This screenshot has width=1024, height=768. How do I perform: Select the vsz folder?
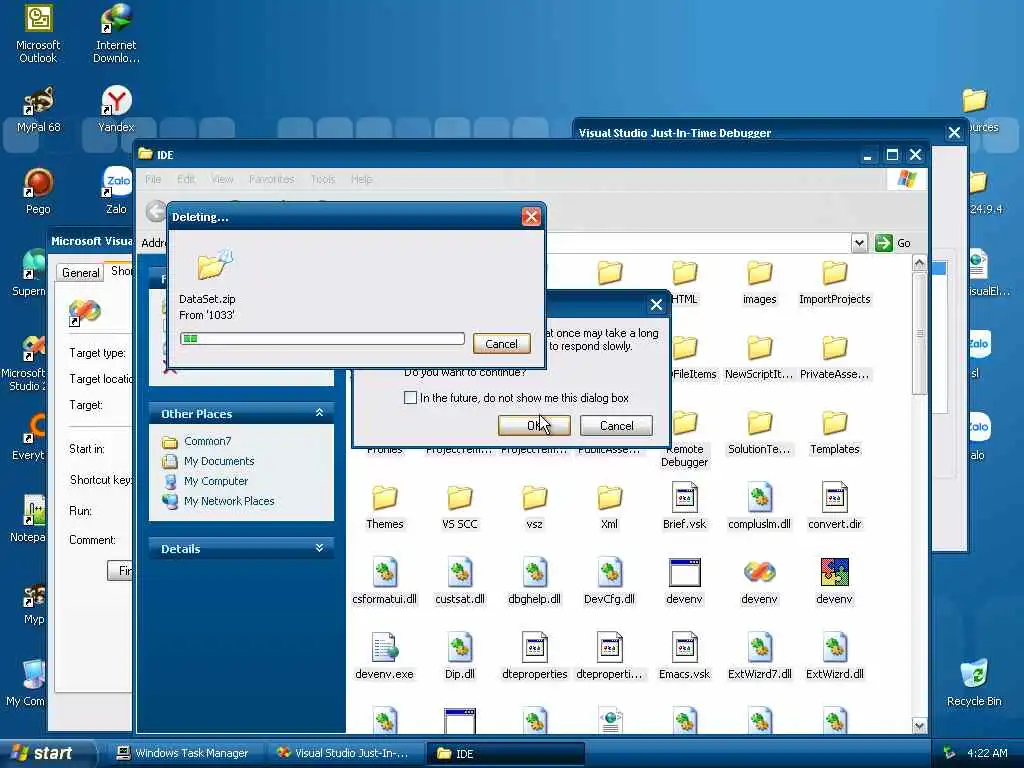[x=534, y=507]
